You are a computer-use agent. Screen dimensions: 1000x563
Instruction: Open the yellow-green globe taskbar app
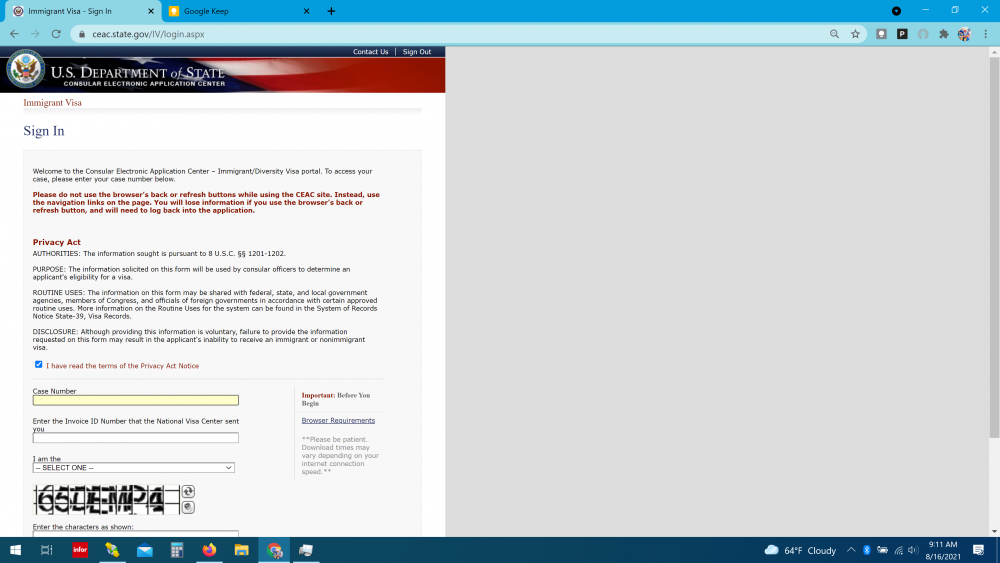[x=112, y=550]
